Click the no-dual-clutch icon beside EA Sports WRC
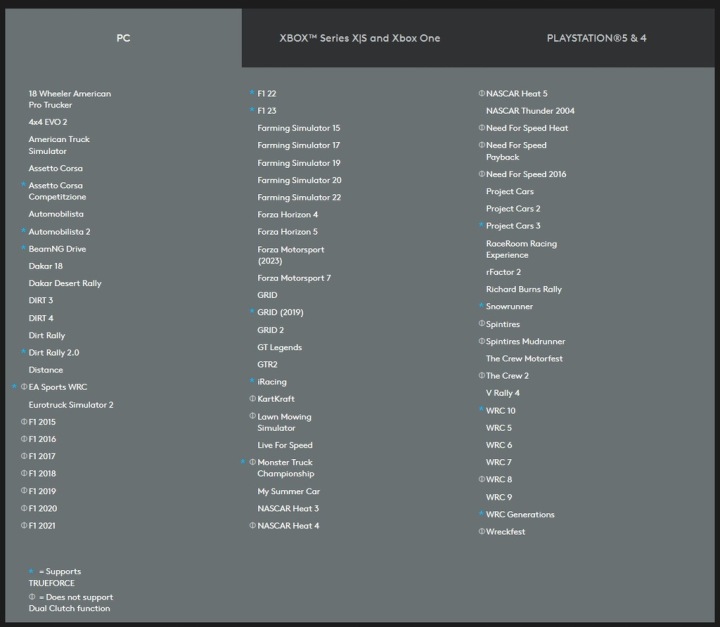Image resolution: width=720 pixels, height=627 pixels. coord(24,387)
